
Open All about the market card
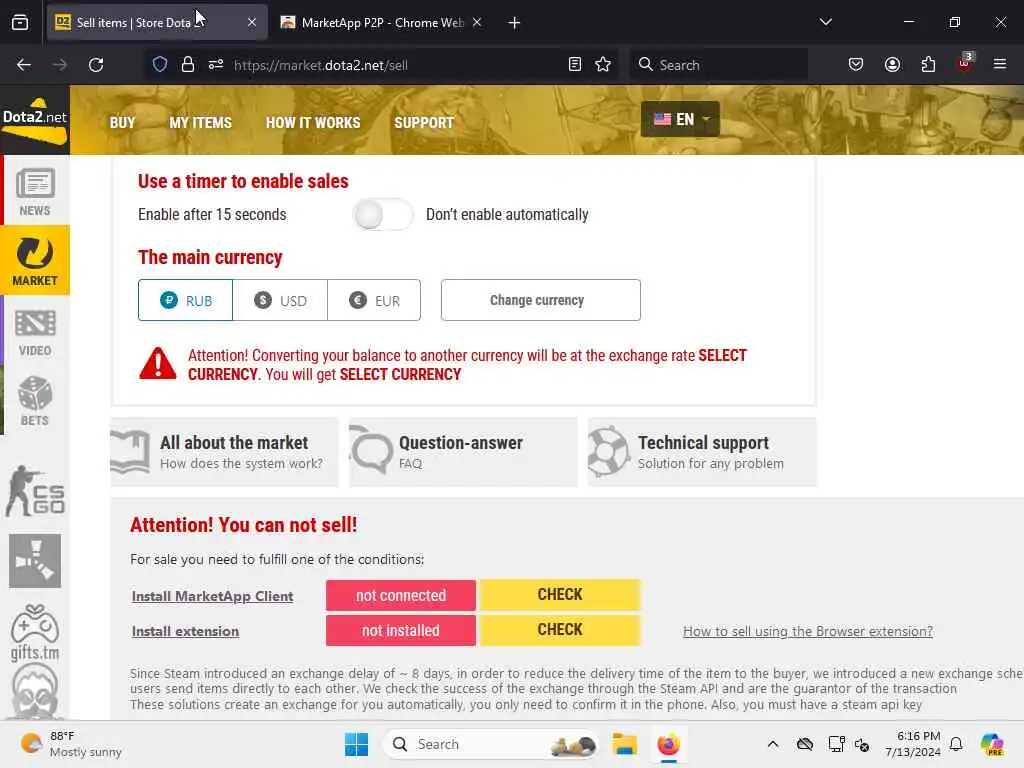225,452
